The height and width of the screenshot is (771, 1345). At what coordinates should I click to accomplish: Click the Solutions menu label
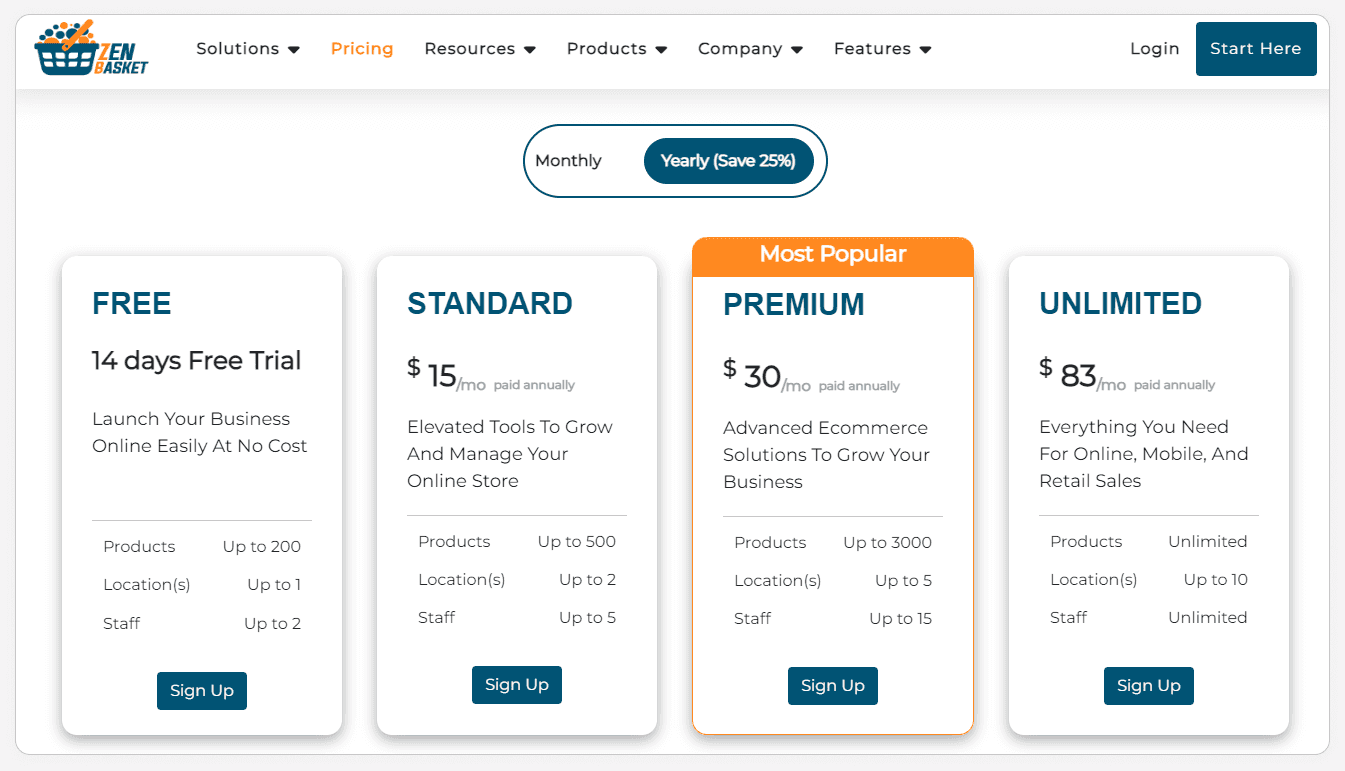coord(238,49)
